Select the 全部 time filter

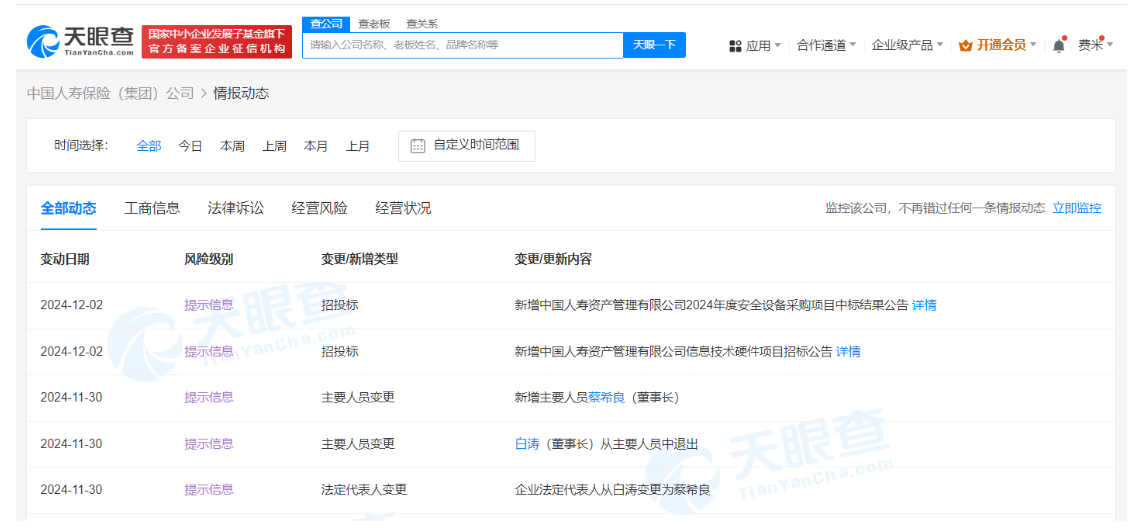149,146
